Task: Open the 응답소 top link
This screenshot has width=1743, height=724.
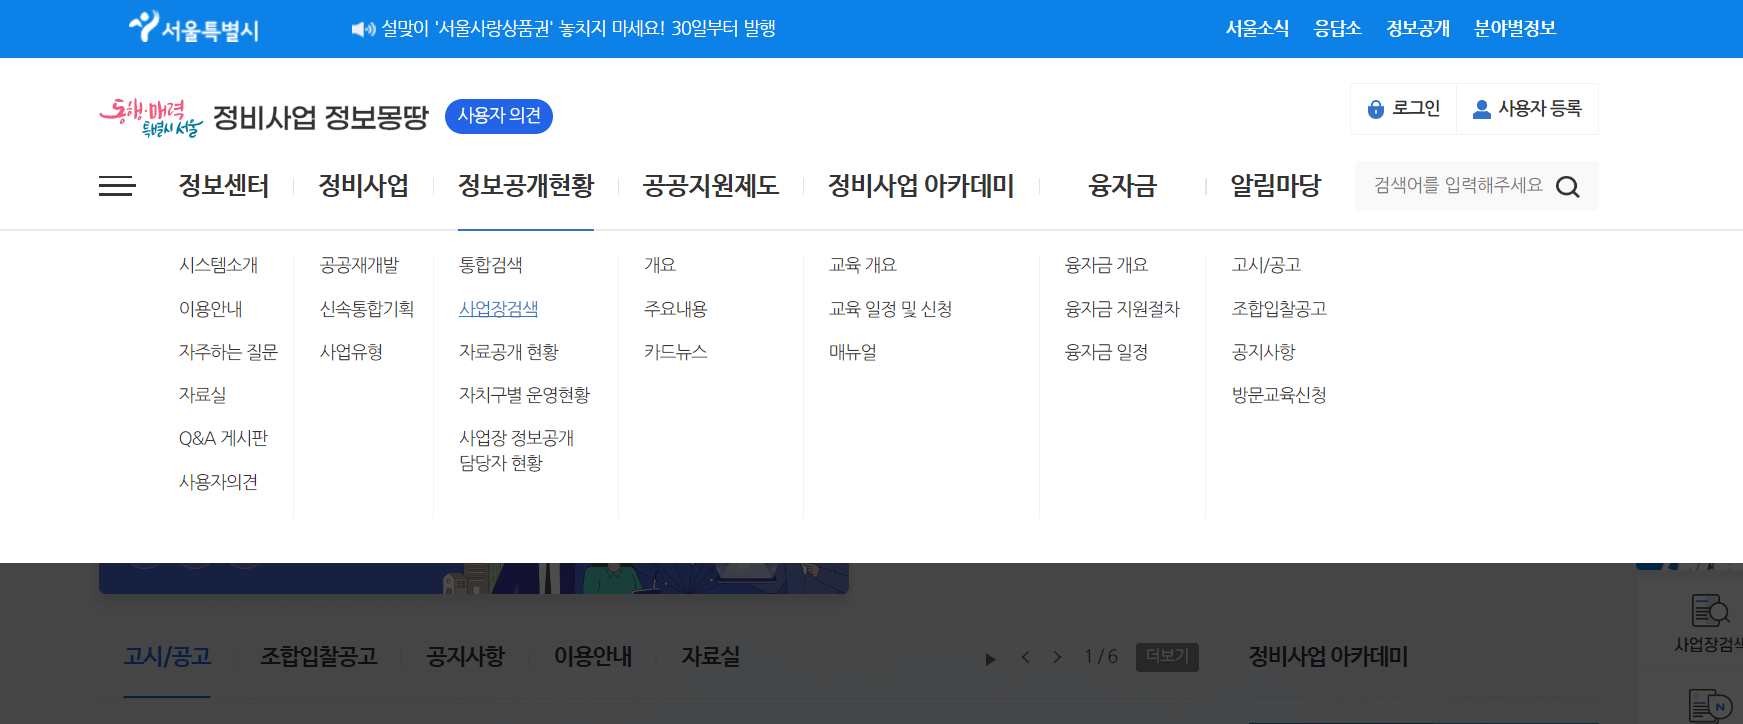Action: (1337, 29)
